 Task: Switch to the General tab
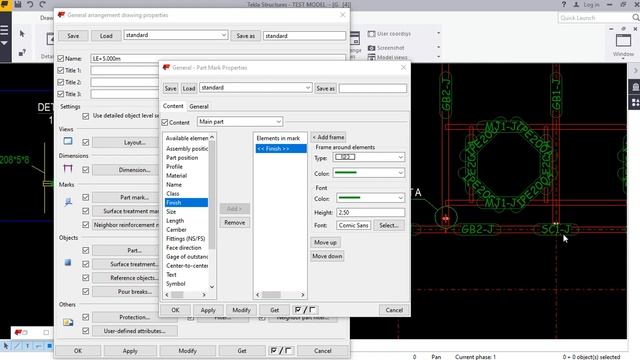[x=199, y=106]
